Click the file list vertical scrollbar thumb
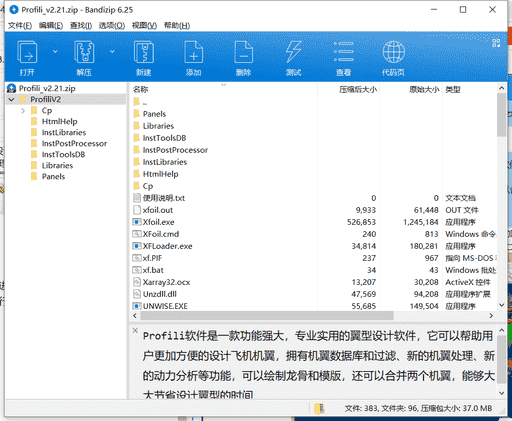Image resolution: width=512 pixels, height=421 pixels. click(x=501, y=115)
